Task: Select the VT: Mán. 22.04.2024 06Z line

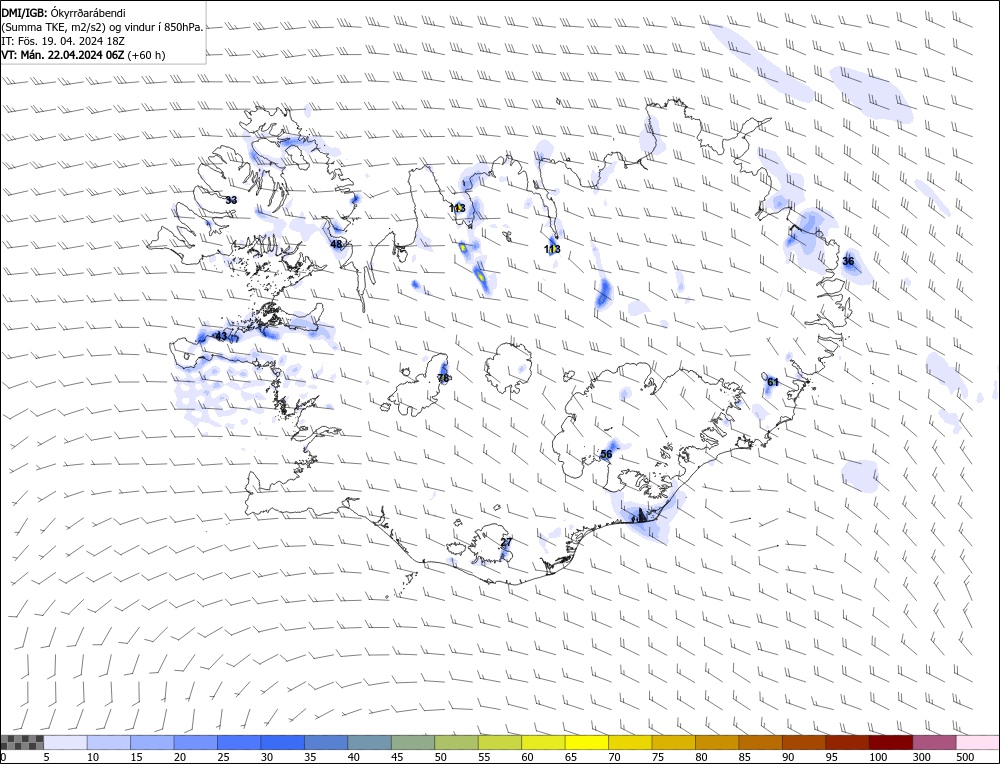Action: [83, 55]
